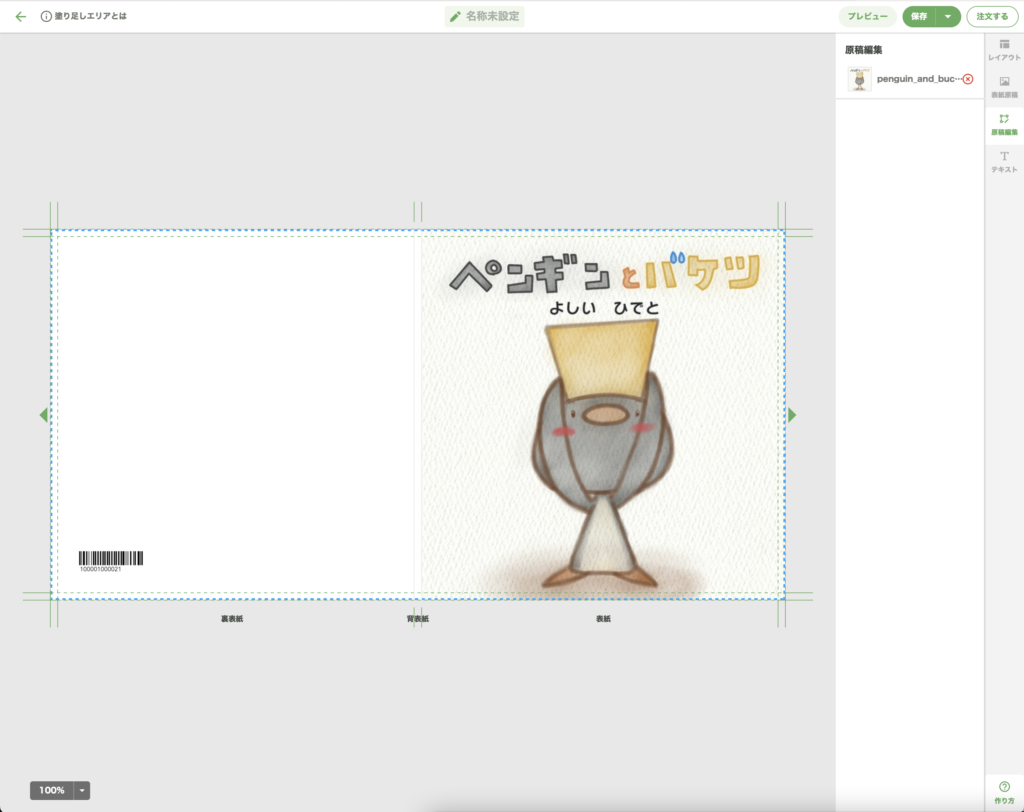Viewport: 1024px width, 812px height.
Task: Click the pencil icon next to 名称未設定
Action: (x=456, y=17)
